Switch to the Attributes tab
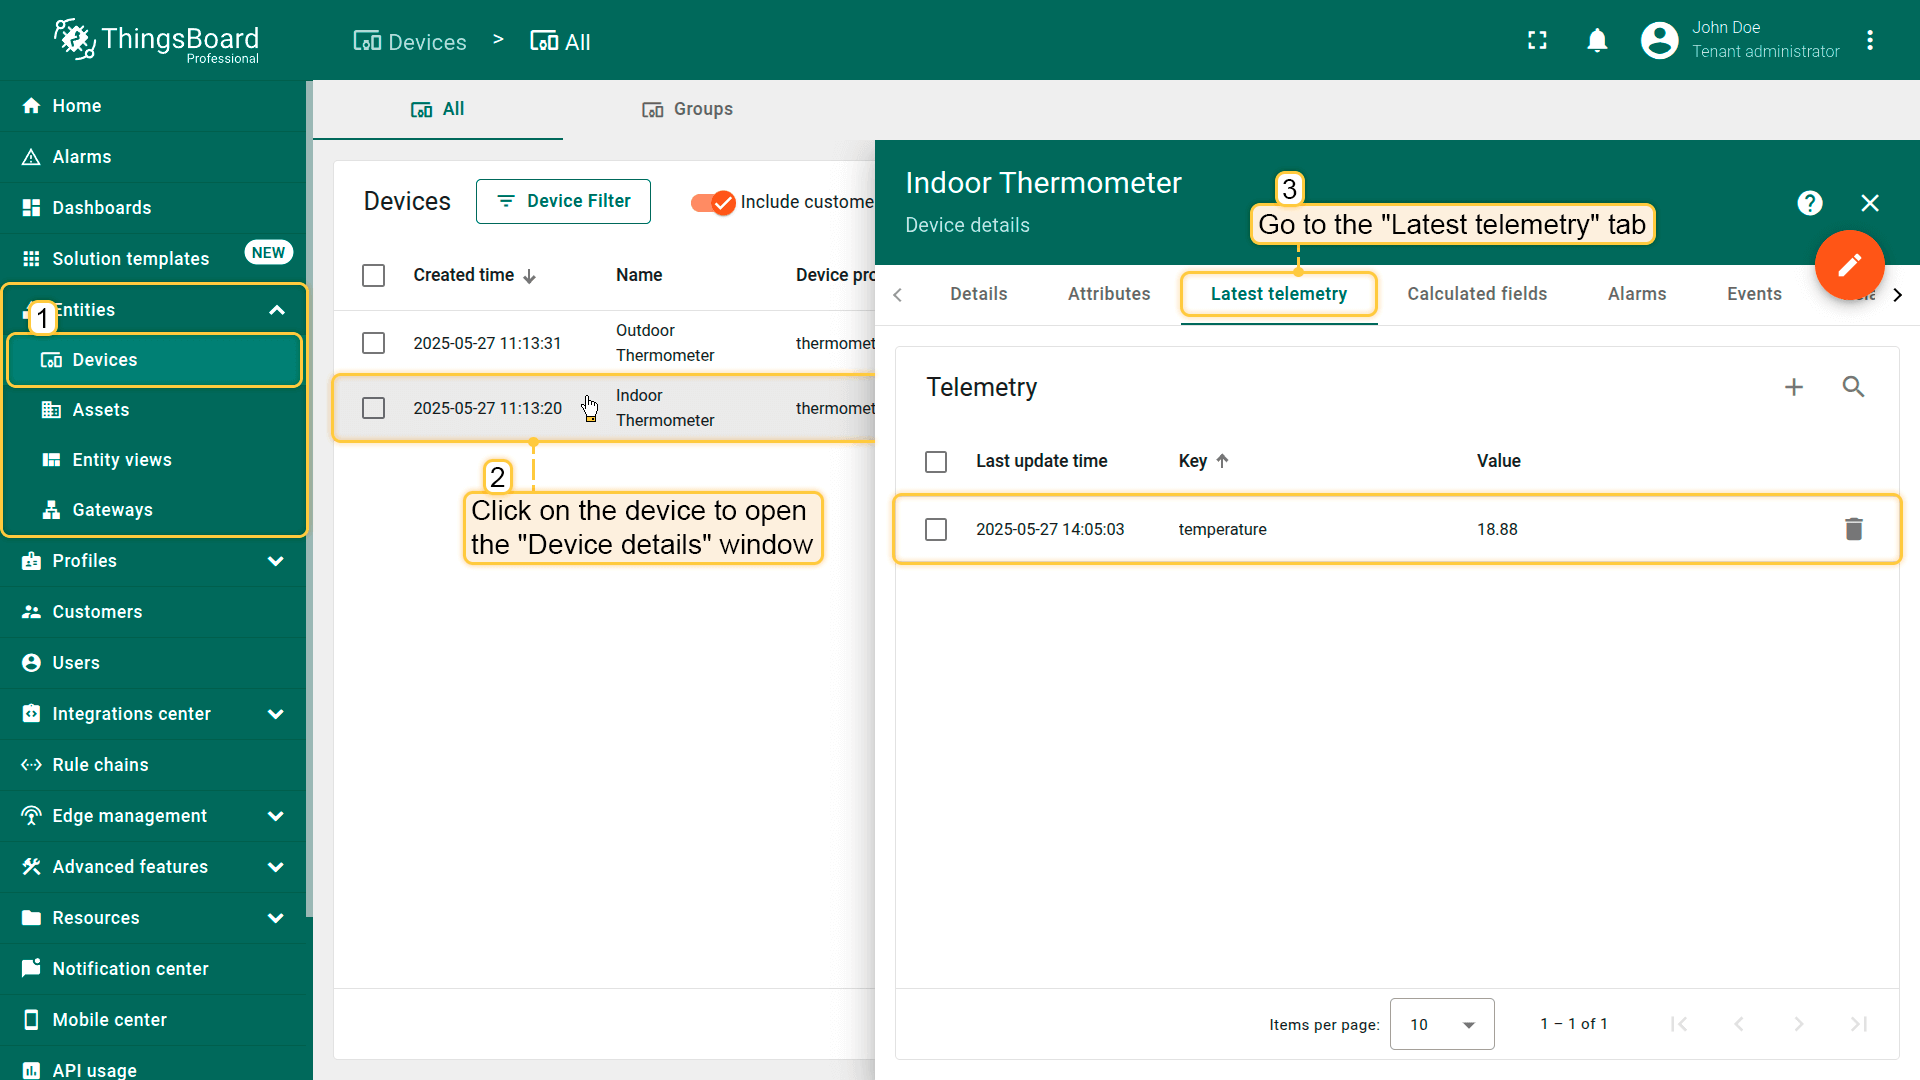The image size is (1920, 1080). [1108, 294]
